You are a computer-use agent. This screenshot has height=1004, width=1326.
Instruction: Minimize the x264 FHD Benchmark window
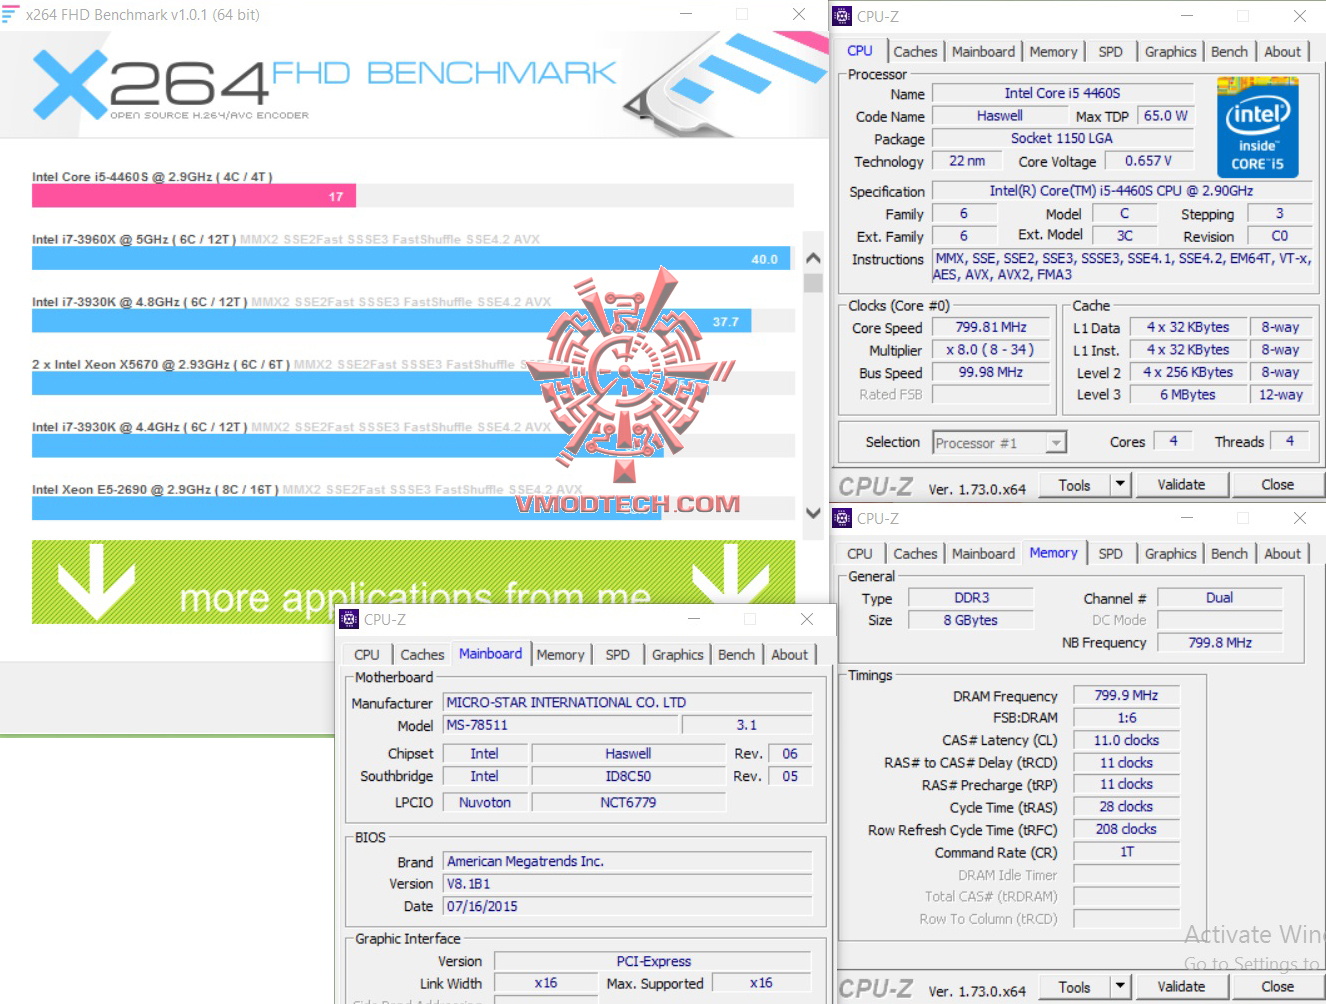(687, 14)
